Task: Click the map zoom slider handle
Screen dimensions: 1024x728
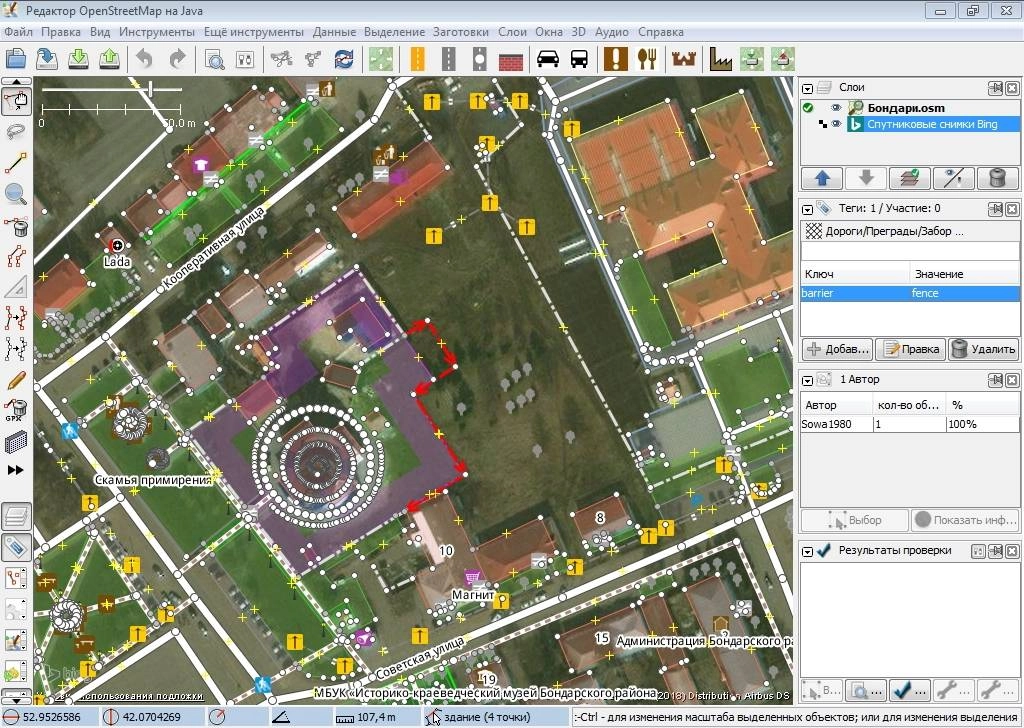Action: click(x=151, y=89)
